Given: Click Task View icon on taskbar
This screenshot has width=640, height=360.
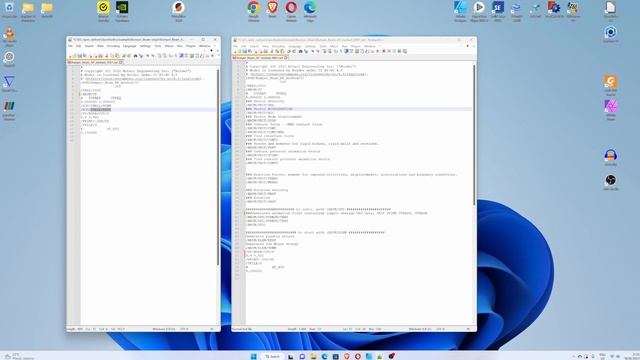Looking at the screenshot, I should click(291, 356).
